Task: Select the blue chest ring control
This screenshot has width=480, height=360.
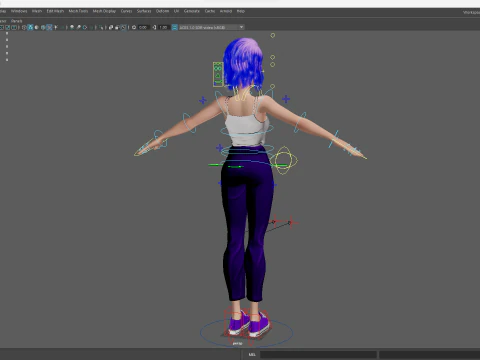Action: tap(247, 130)
